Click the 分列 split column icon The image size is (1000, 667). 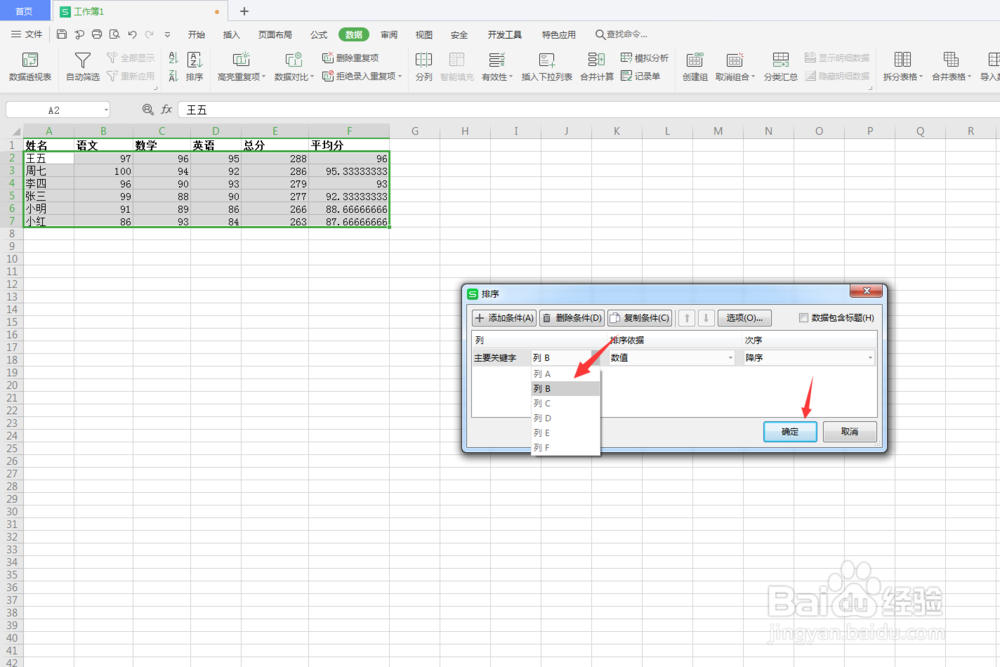click(423, 60)
